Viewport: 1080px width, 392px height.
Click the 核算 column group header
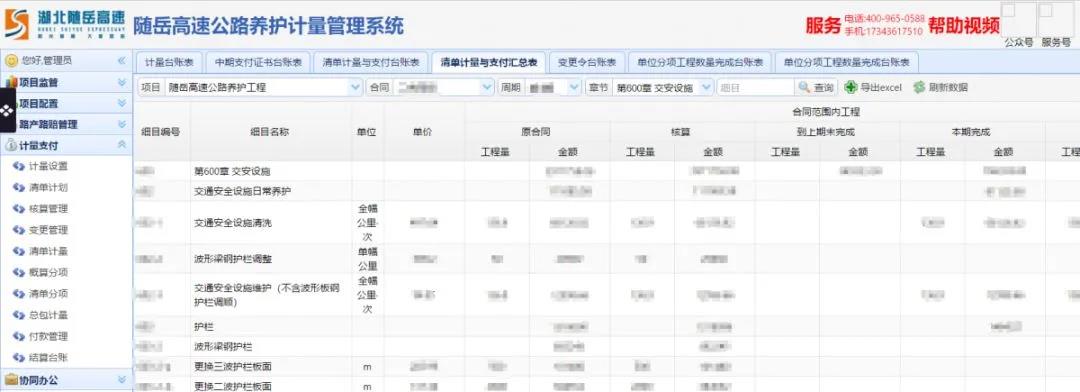[681, 132]
